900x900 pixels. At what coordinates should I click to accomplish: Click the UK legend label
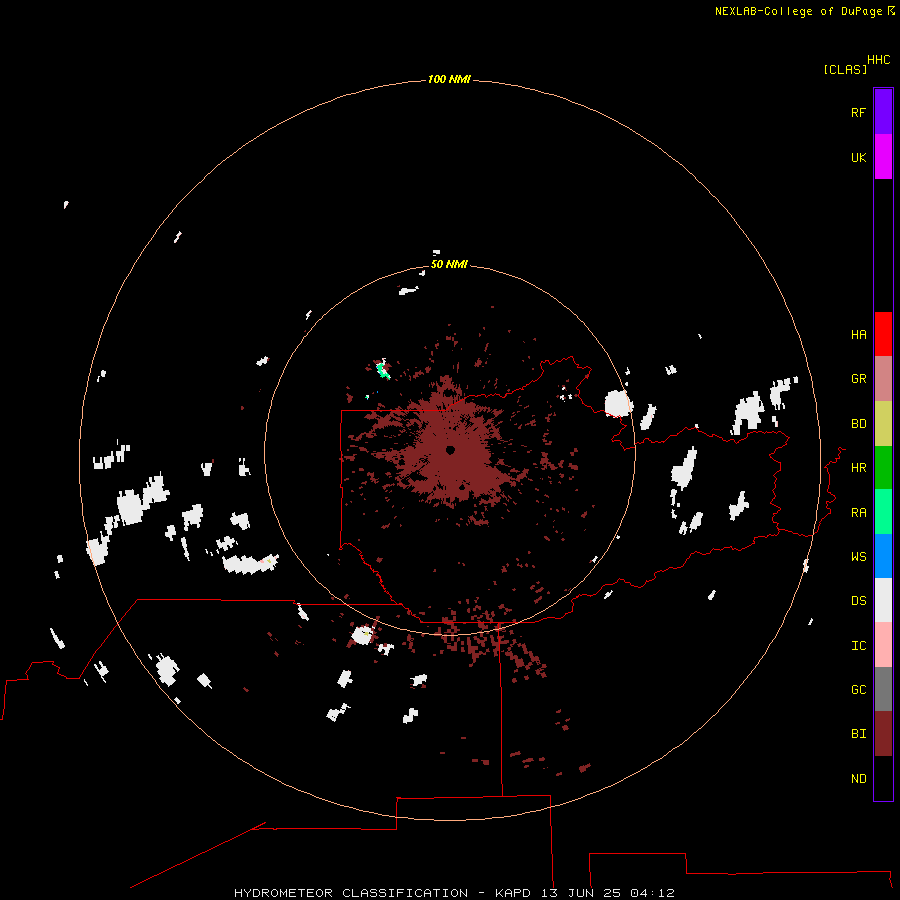point(858,157)
